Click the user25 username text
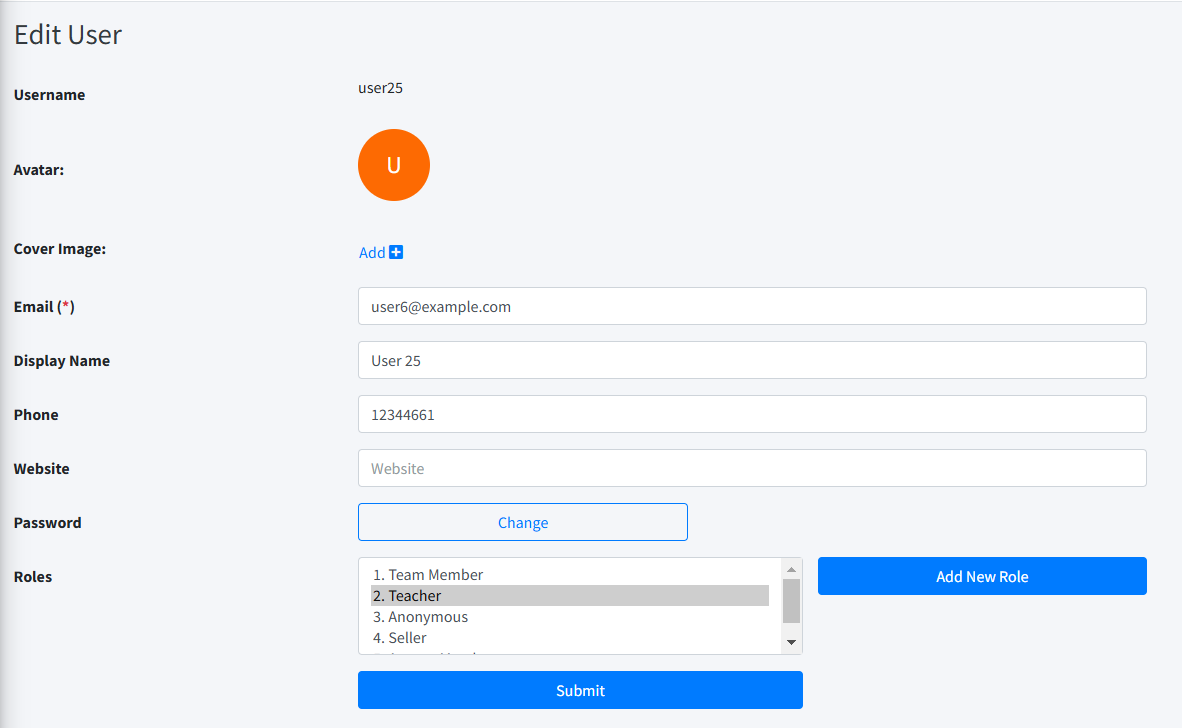1182x728 pixels. tap(380, 88)
